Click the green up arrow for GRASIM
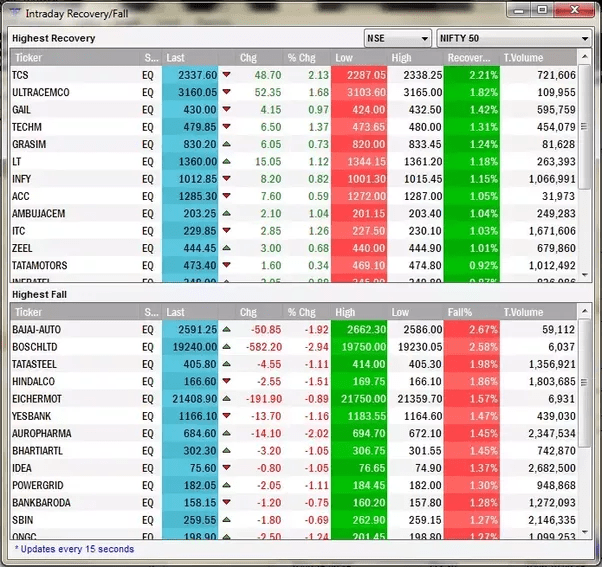Image resolution: width=602 pixels, height=567 pixels. tap(227, 144)
